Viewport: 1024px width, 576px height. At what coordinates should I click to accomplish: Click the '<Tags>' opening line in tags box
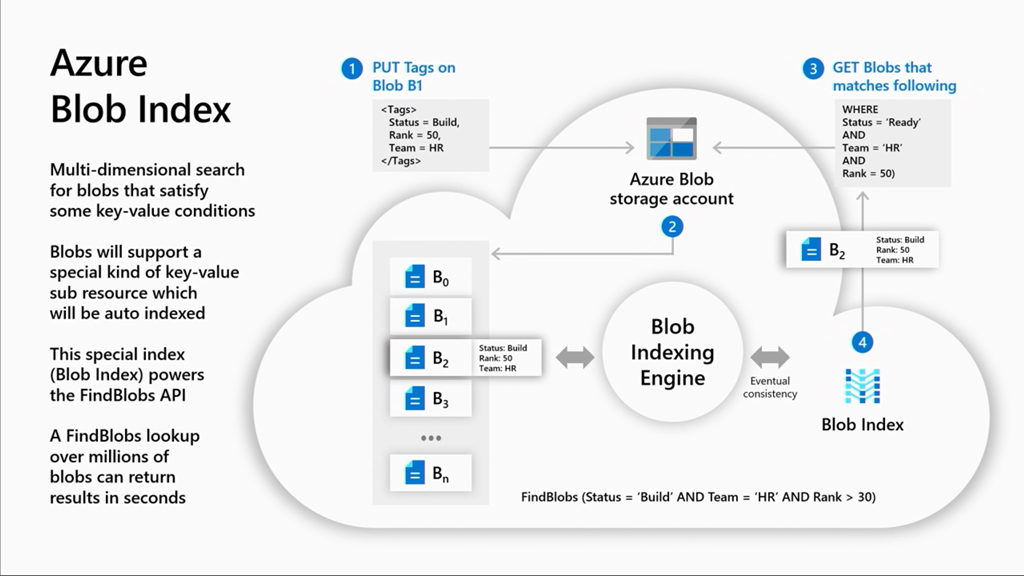pyautogui.click(x=398, y=110)
